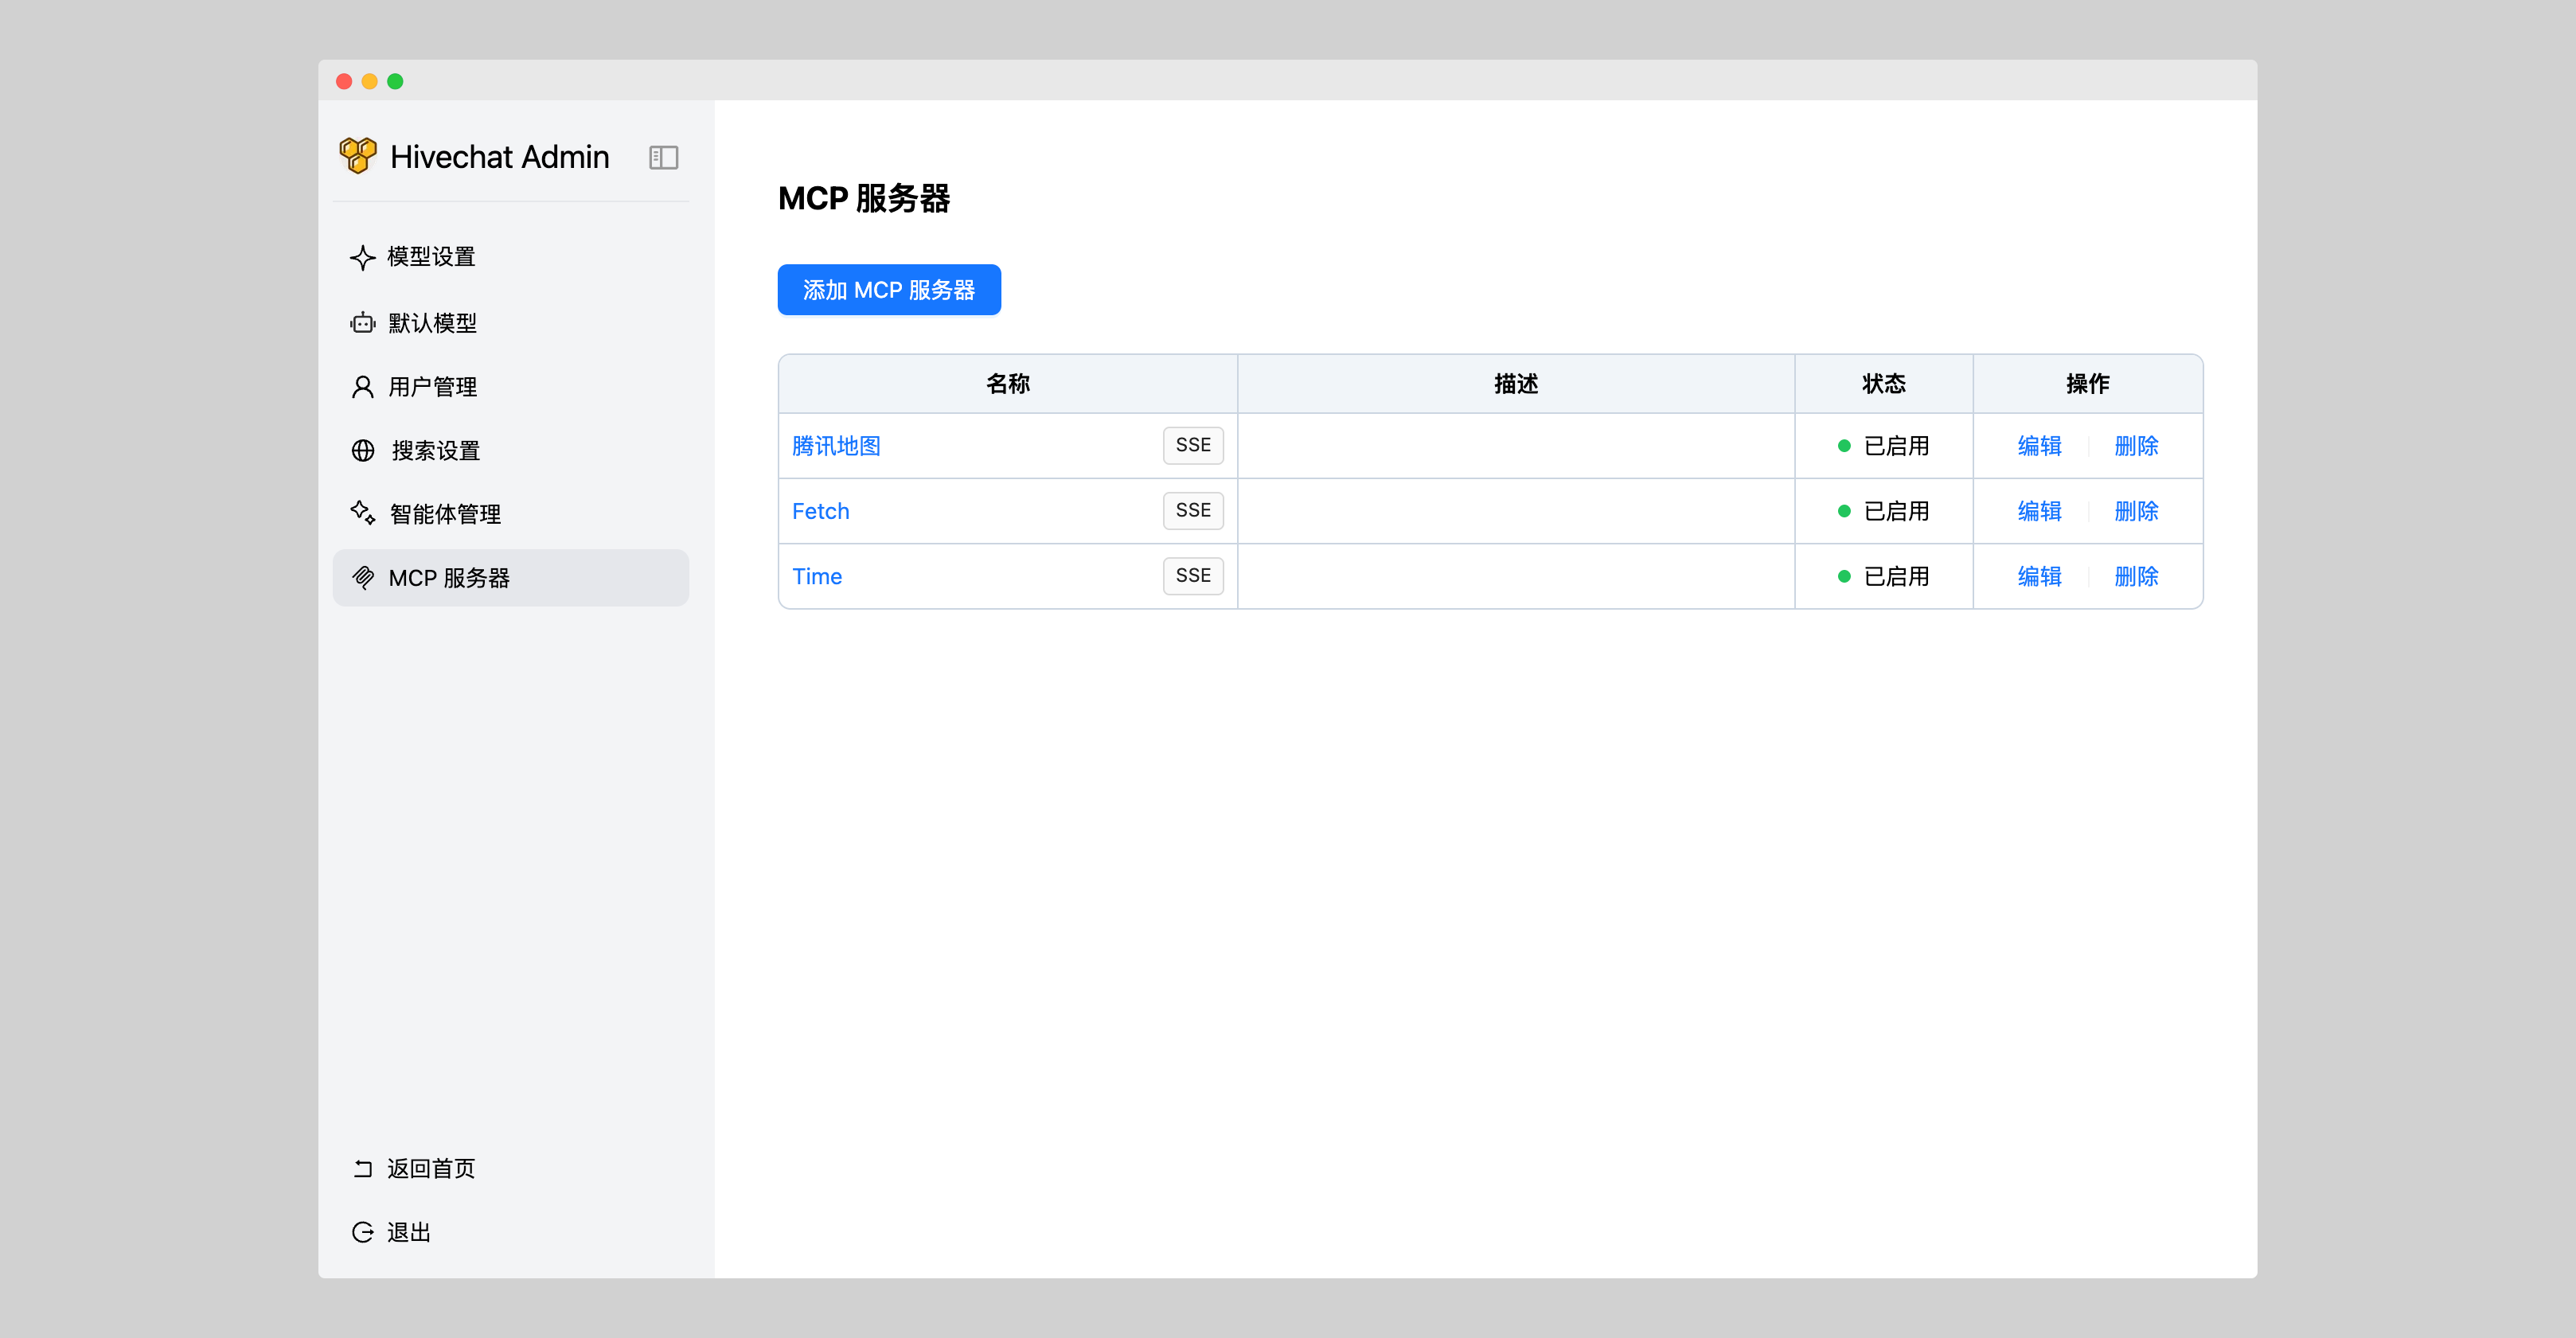Collapse the sidebar with the panel toggle icon
This screenshot has height=1338, width=2576.
[663, 157]
